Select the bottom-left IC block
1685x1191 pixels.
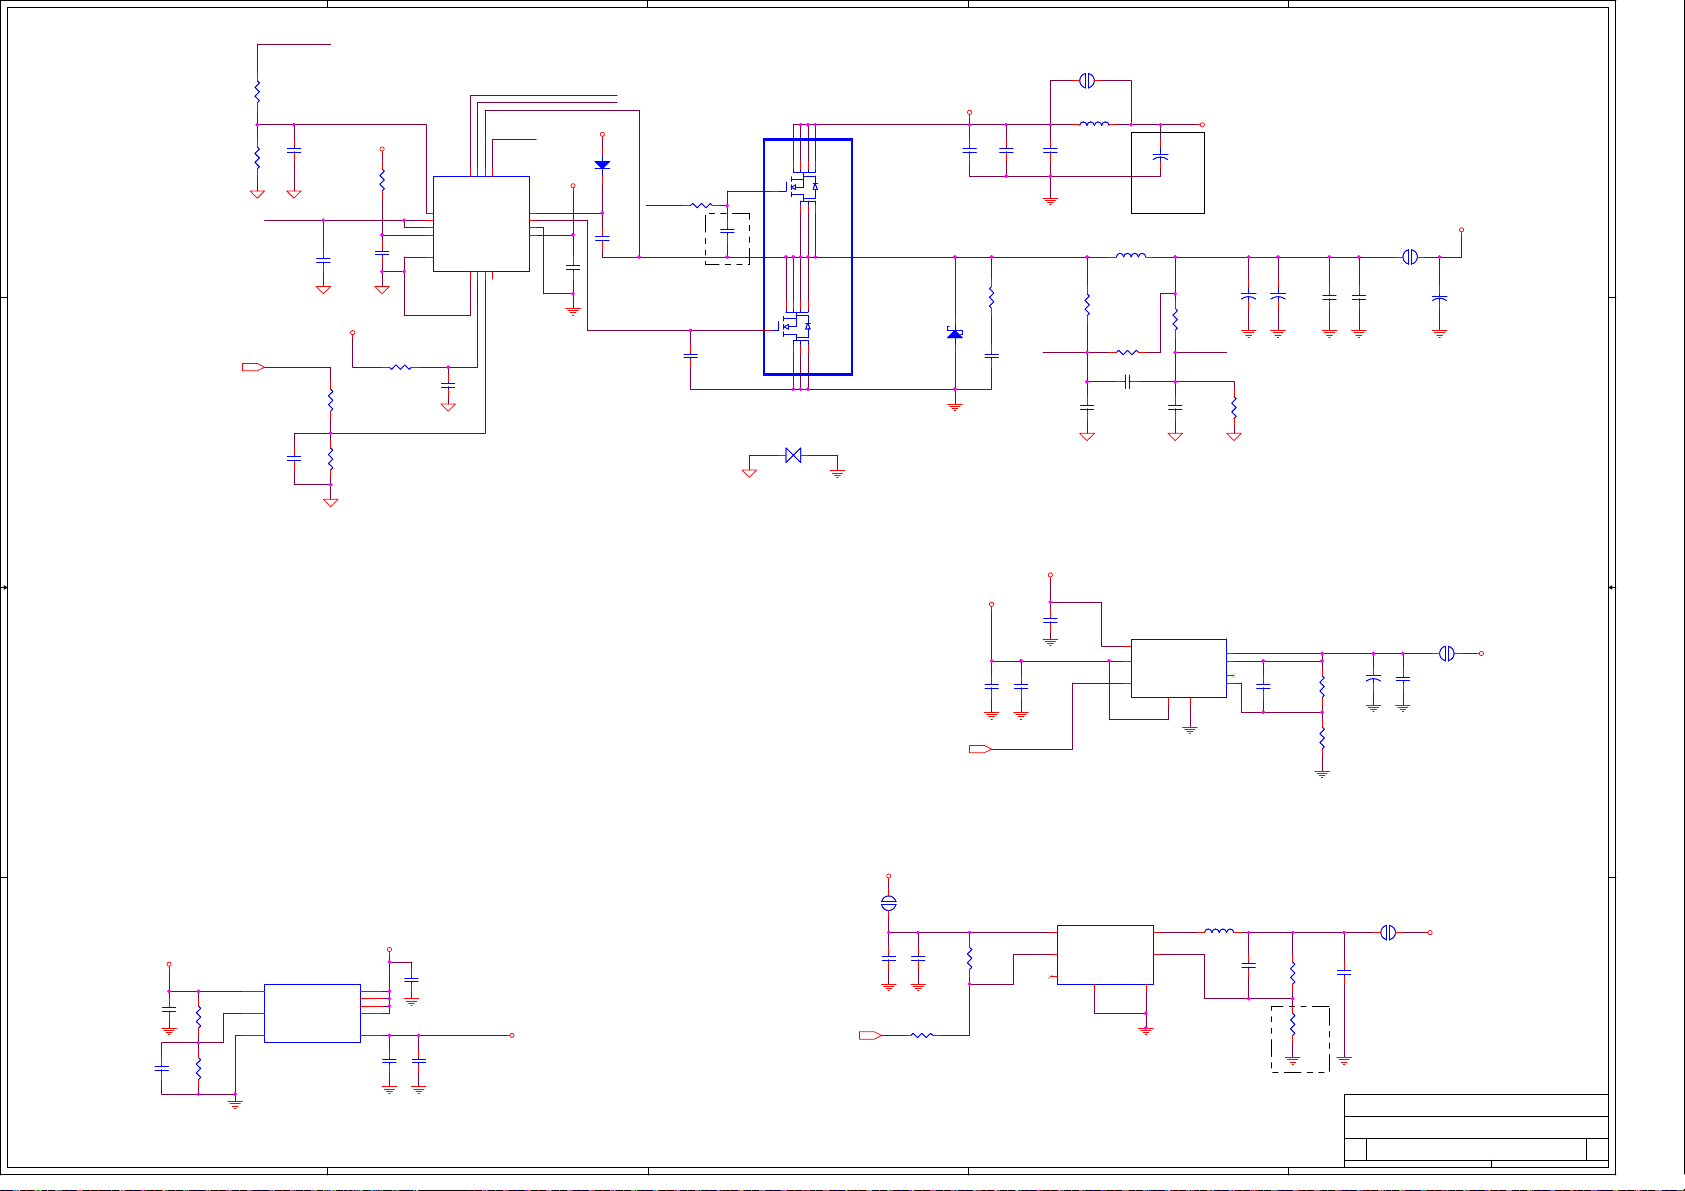tap(312, 1013)
